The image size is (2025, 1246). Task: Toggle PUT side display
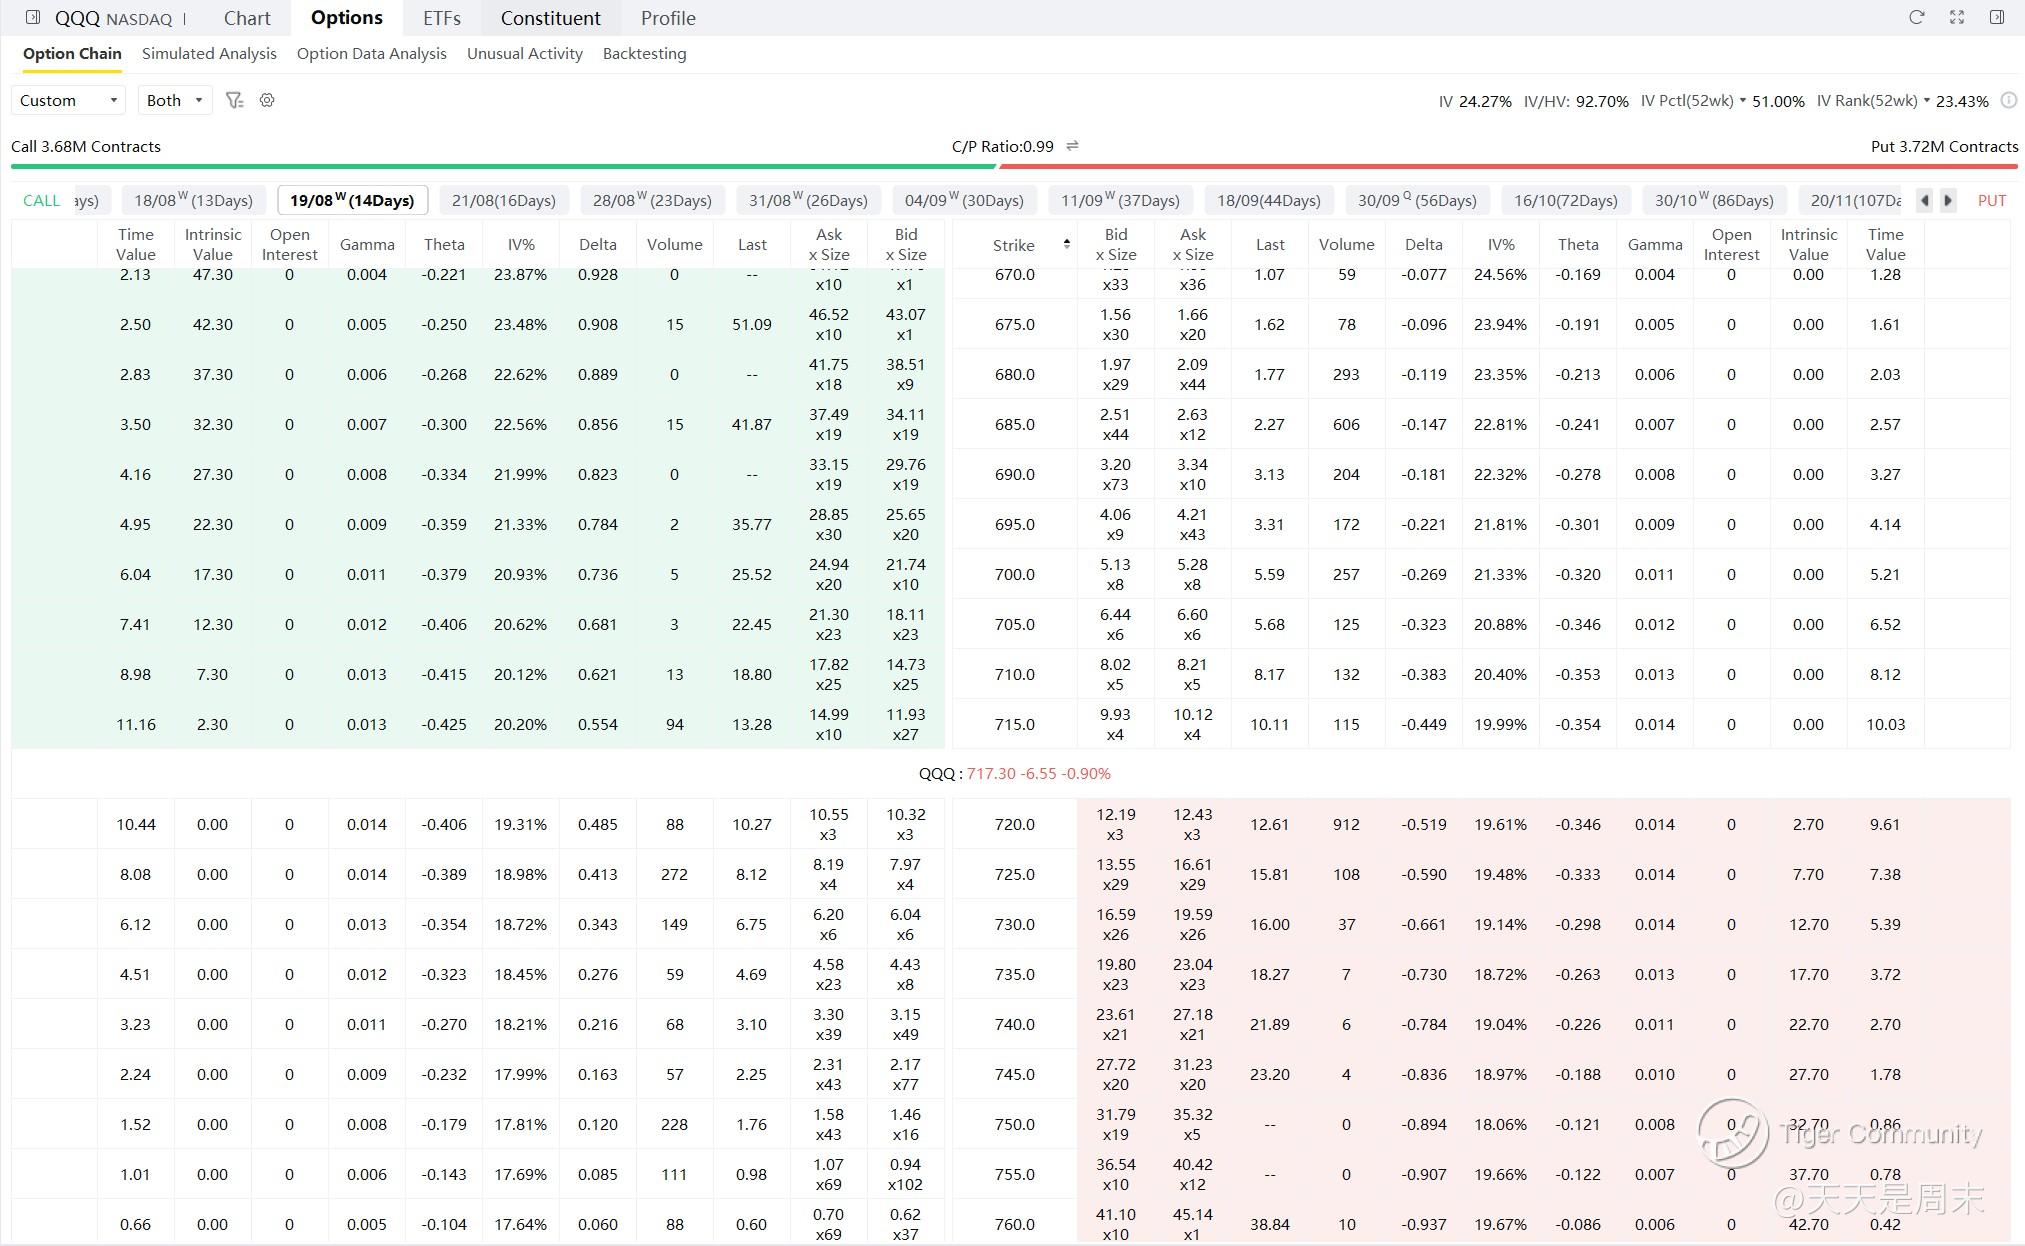click(x=1992, y=200)
